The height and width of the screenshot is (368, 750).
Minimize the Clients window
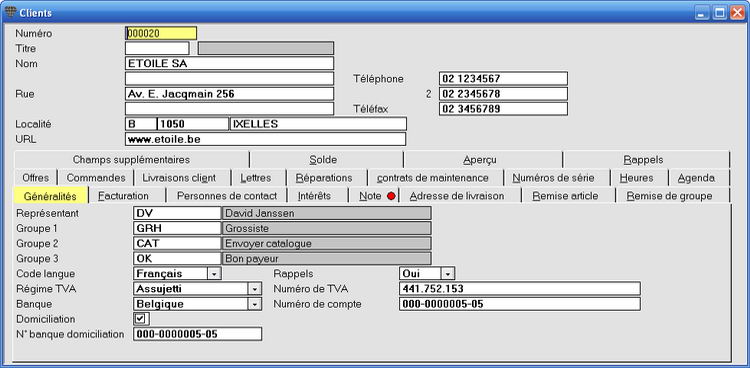[702, 13]
